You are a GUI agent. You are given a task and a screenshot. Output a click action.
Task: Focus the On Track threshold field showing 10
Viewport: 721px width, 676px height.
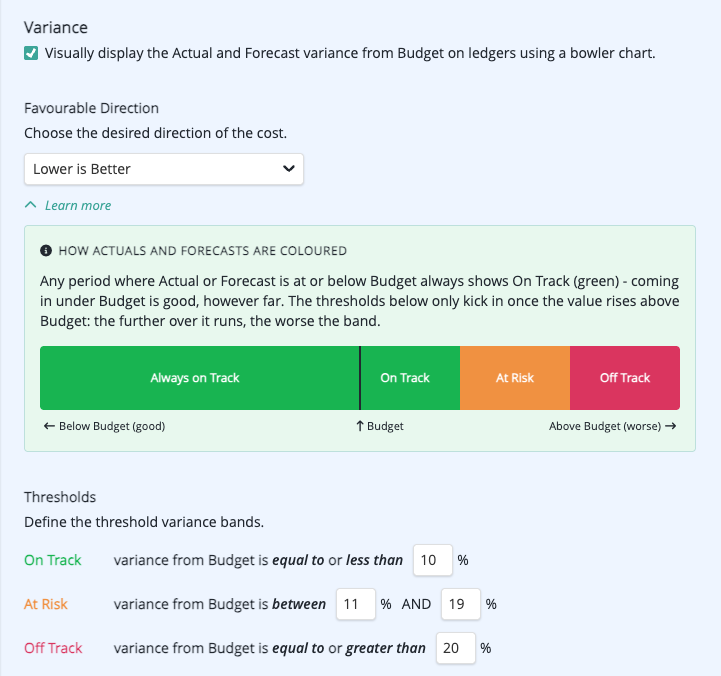click(x=433, y=560)
